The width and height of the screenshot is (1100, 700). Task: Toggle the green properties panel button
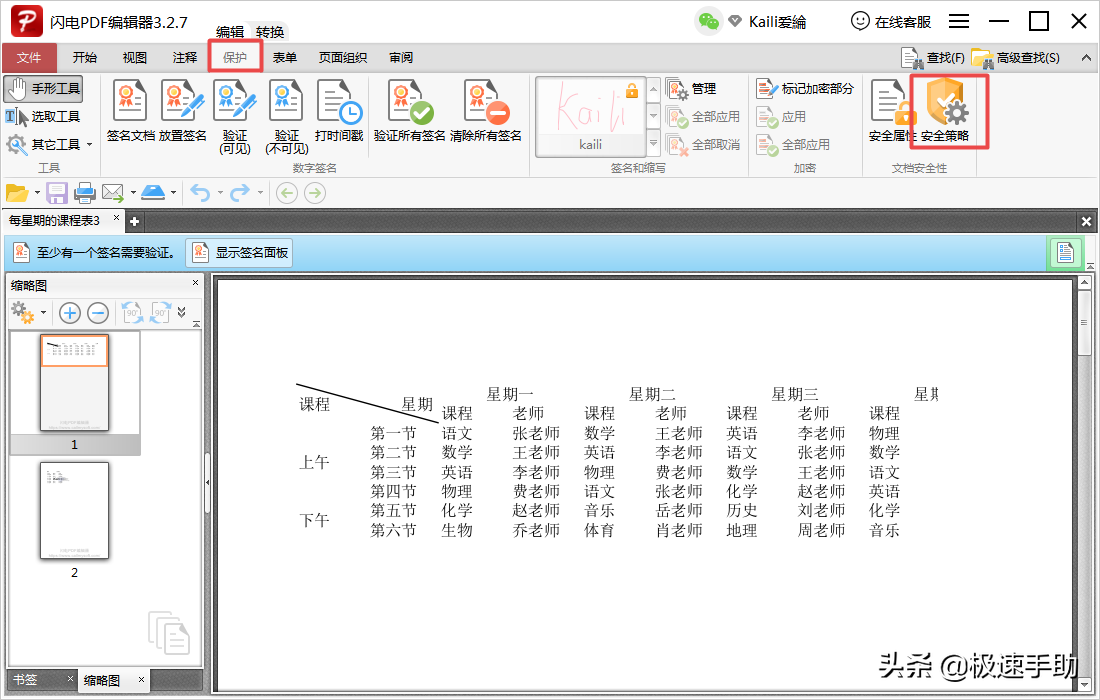coord(1066,253)
